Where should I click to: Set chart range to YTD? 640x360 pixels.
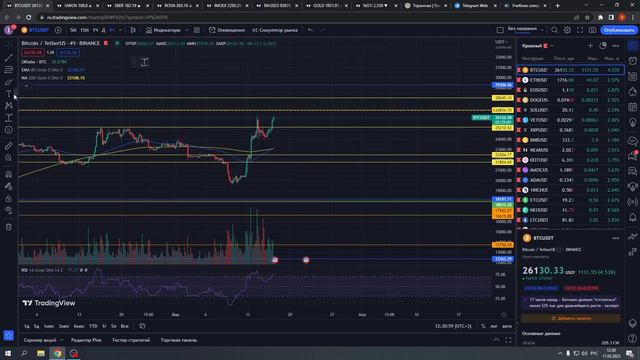93,326
